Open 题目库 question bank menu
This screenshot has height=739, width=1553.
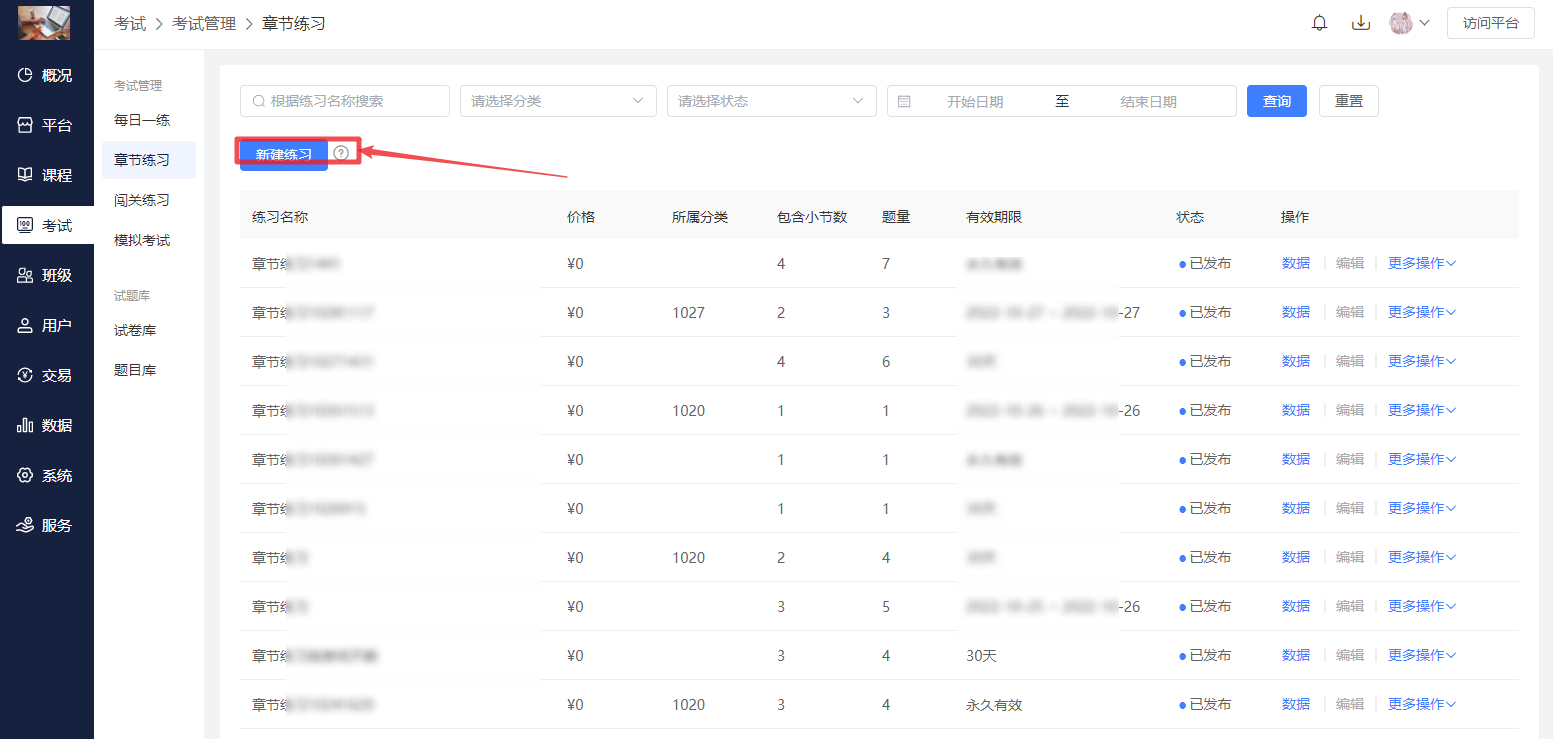(135, 370)
